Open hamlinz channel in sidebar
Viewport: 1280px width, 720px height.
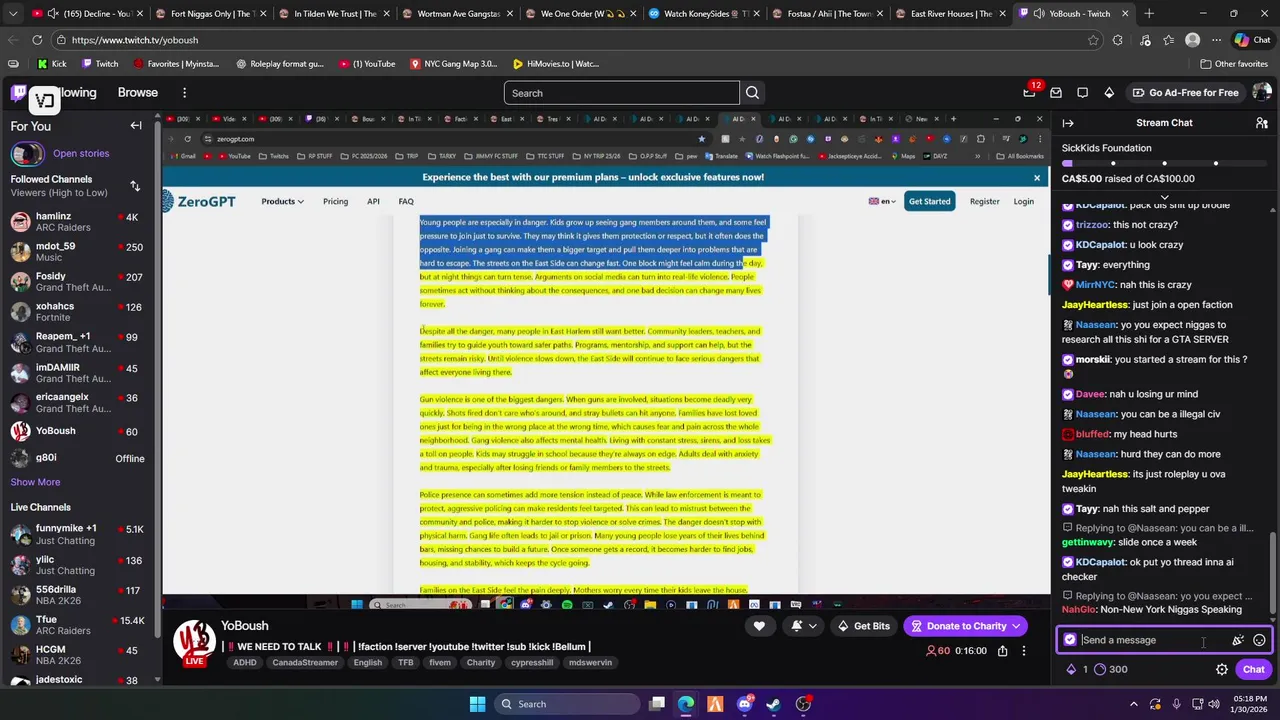[80, 222]
